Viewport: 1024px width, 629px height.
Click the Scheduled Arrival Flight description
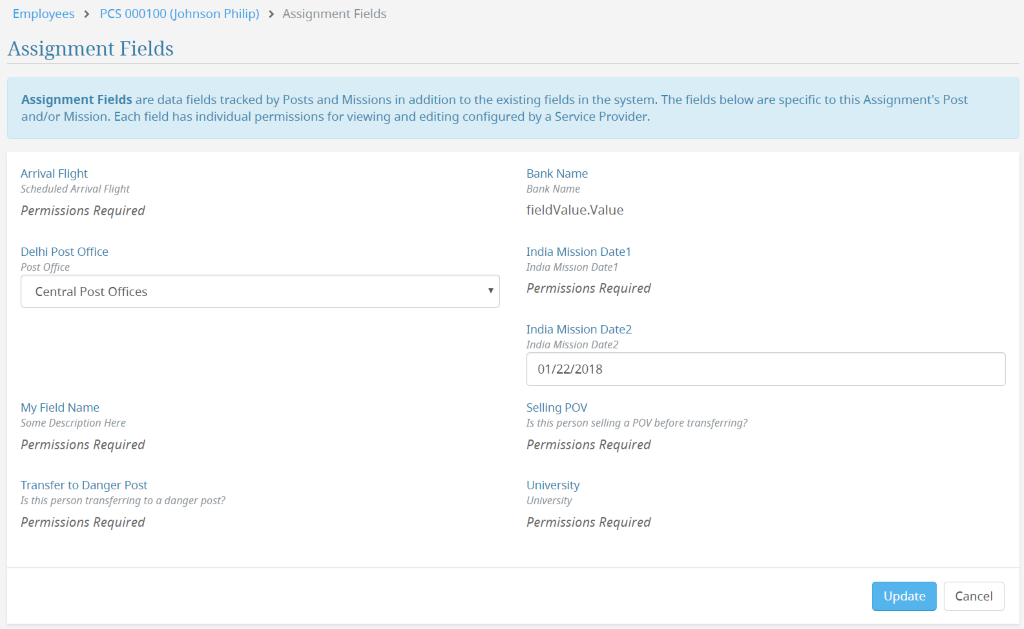pos(75,189)
